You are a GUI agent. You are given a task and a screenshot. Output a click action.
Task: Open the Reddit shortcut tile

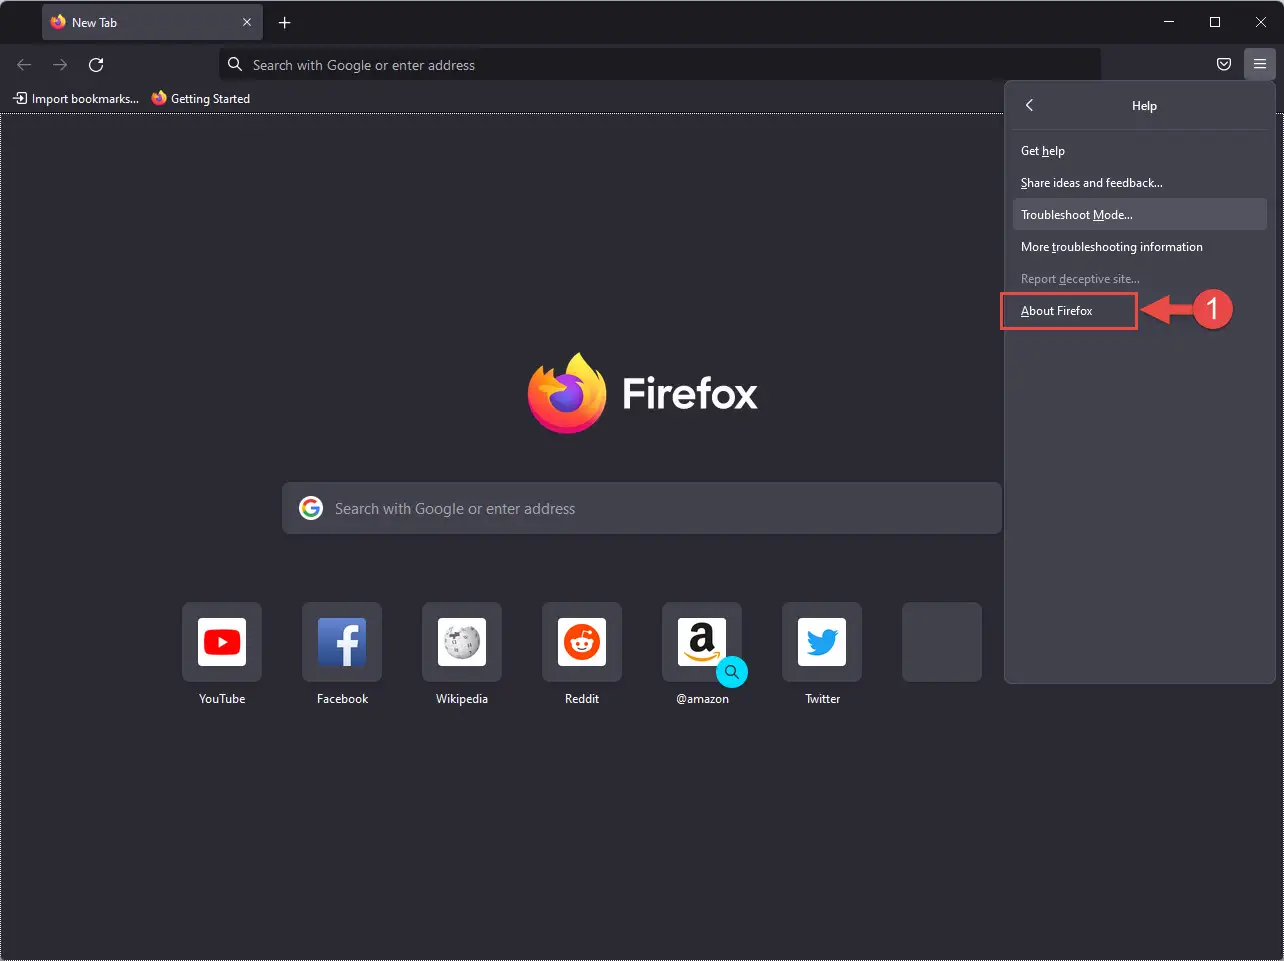582,642
